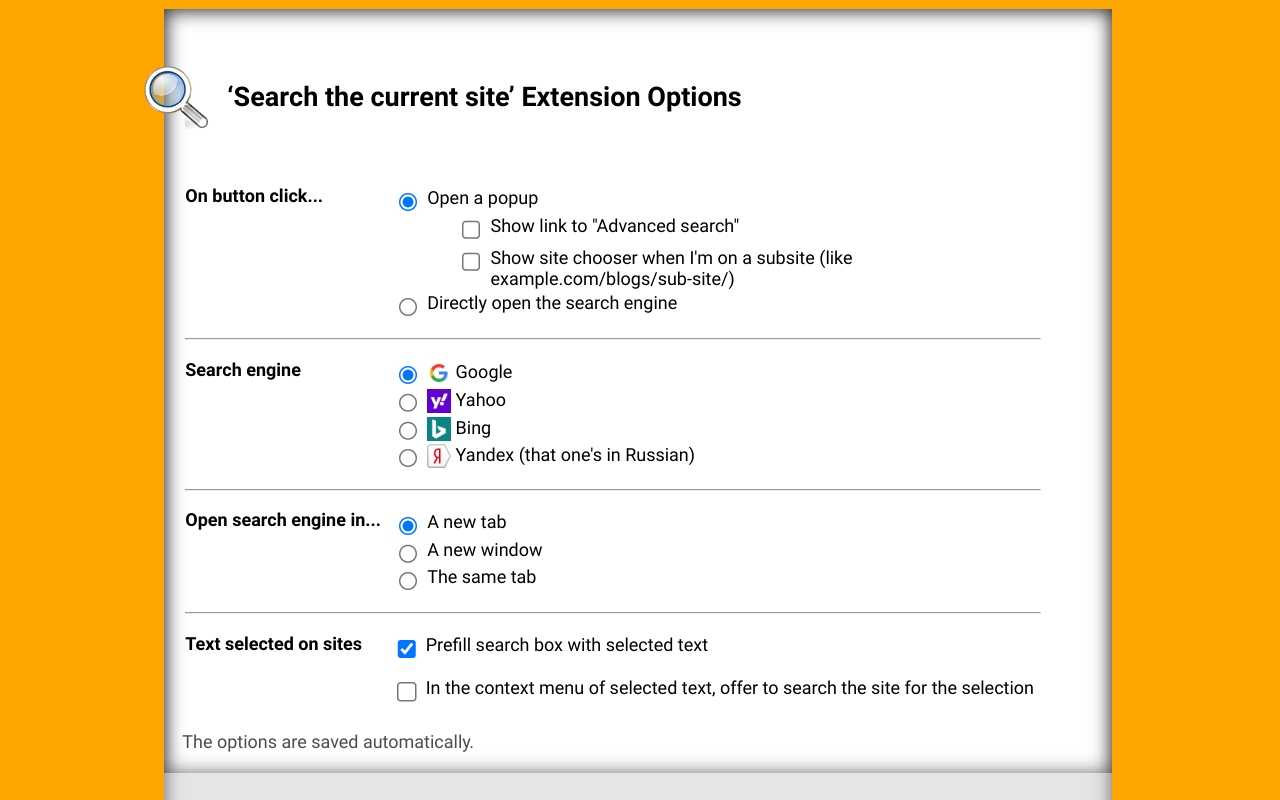Enable context menu search for selected text
The height and width of the screenshot is (800, 1280).
click(x=406, y=691)
